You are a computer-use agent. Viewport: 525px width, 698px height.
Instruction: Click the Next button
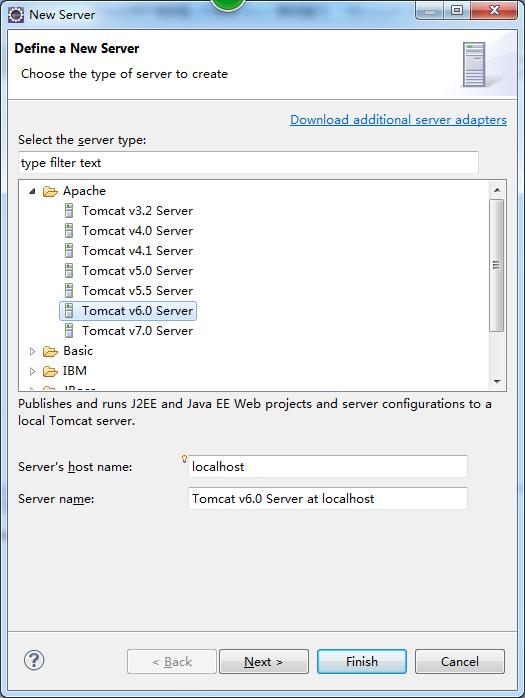pyautogui.click(x=264, y=661)
